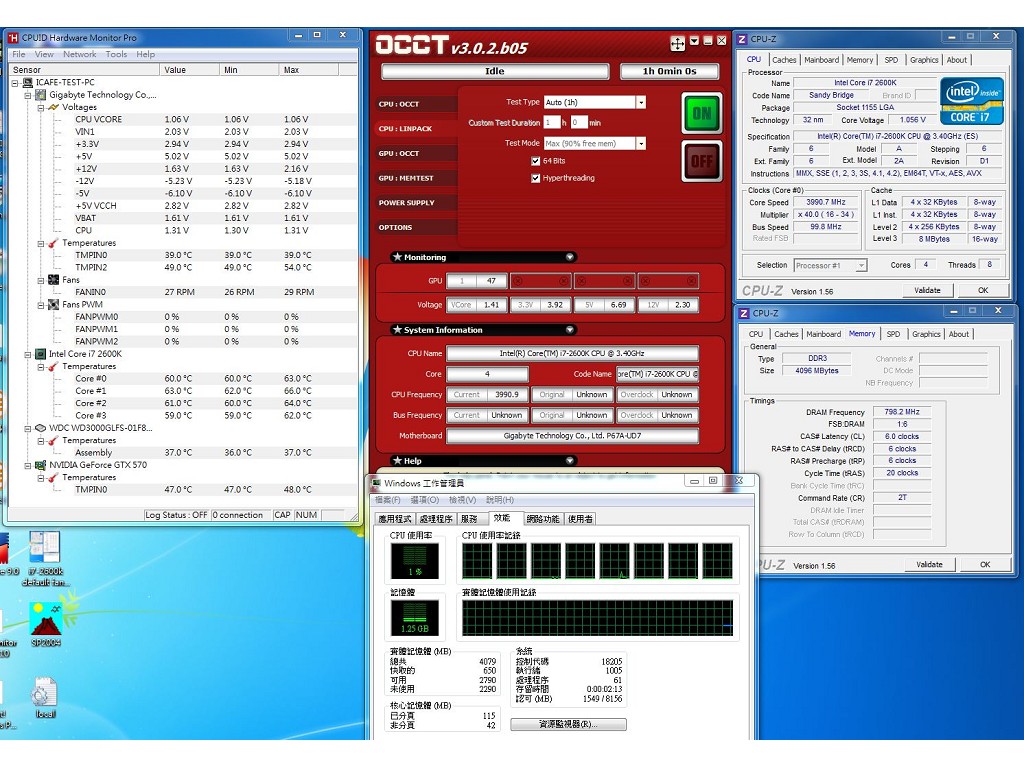Viewport: 1024px width, 768px height.
Task: Click the Resource Monitor button in Task Manager
Action: click(568, 724)
